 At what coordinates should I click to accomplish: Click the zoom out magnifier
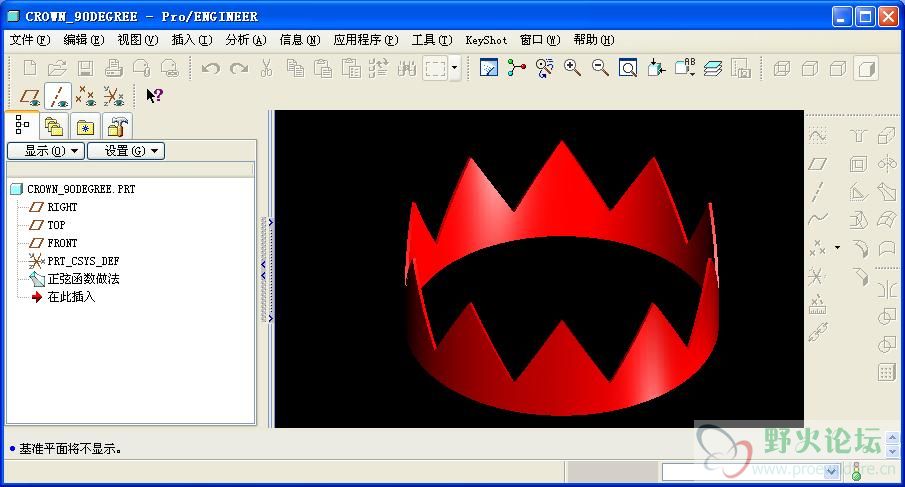click(600, 68)
